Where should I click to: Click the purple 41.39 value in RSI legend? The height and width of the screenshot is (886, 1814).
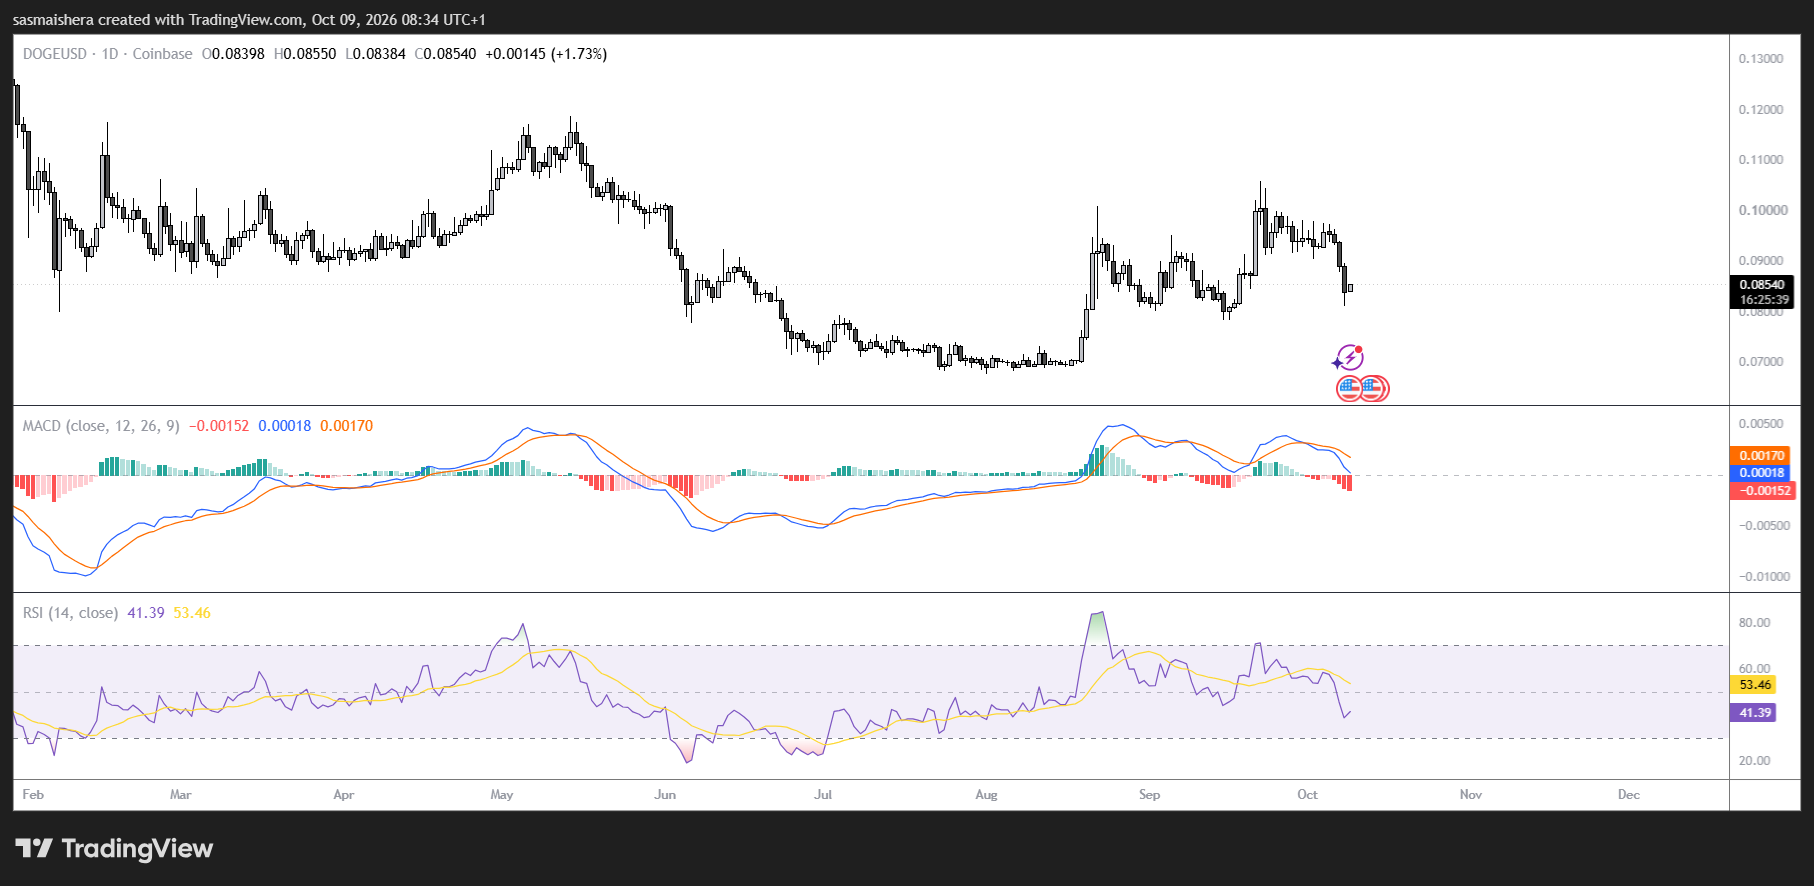(146, 613)
